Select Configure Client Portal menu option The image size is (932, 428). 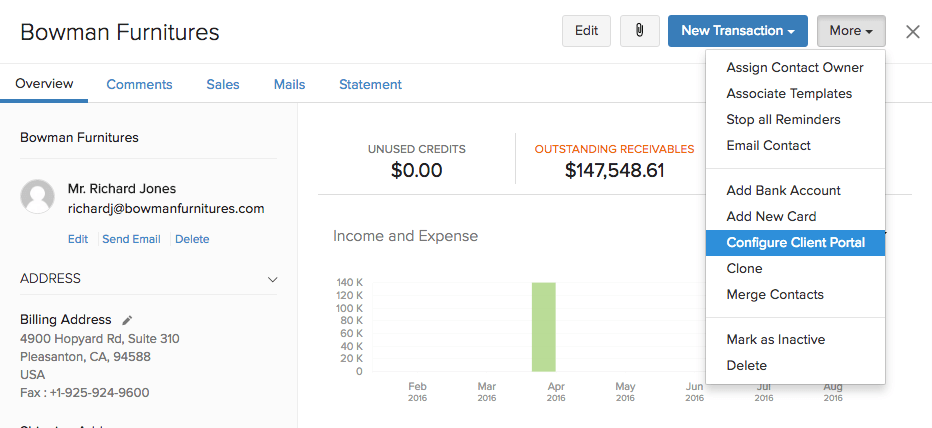click(x=795, y=243)
